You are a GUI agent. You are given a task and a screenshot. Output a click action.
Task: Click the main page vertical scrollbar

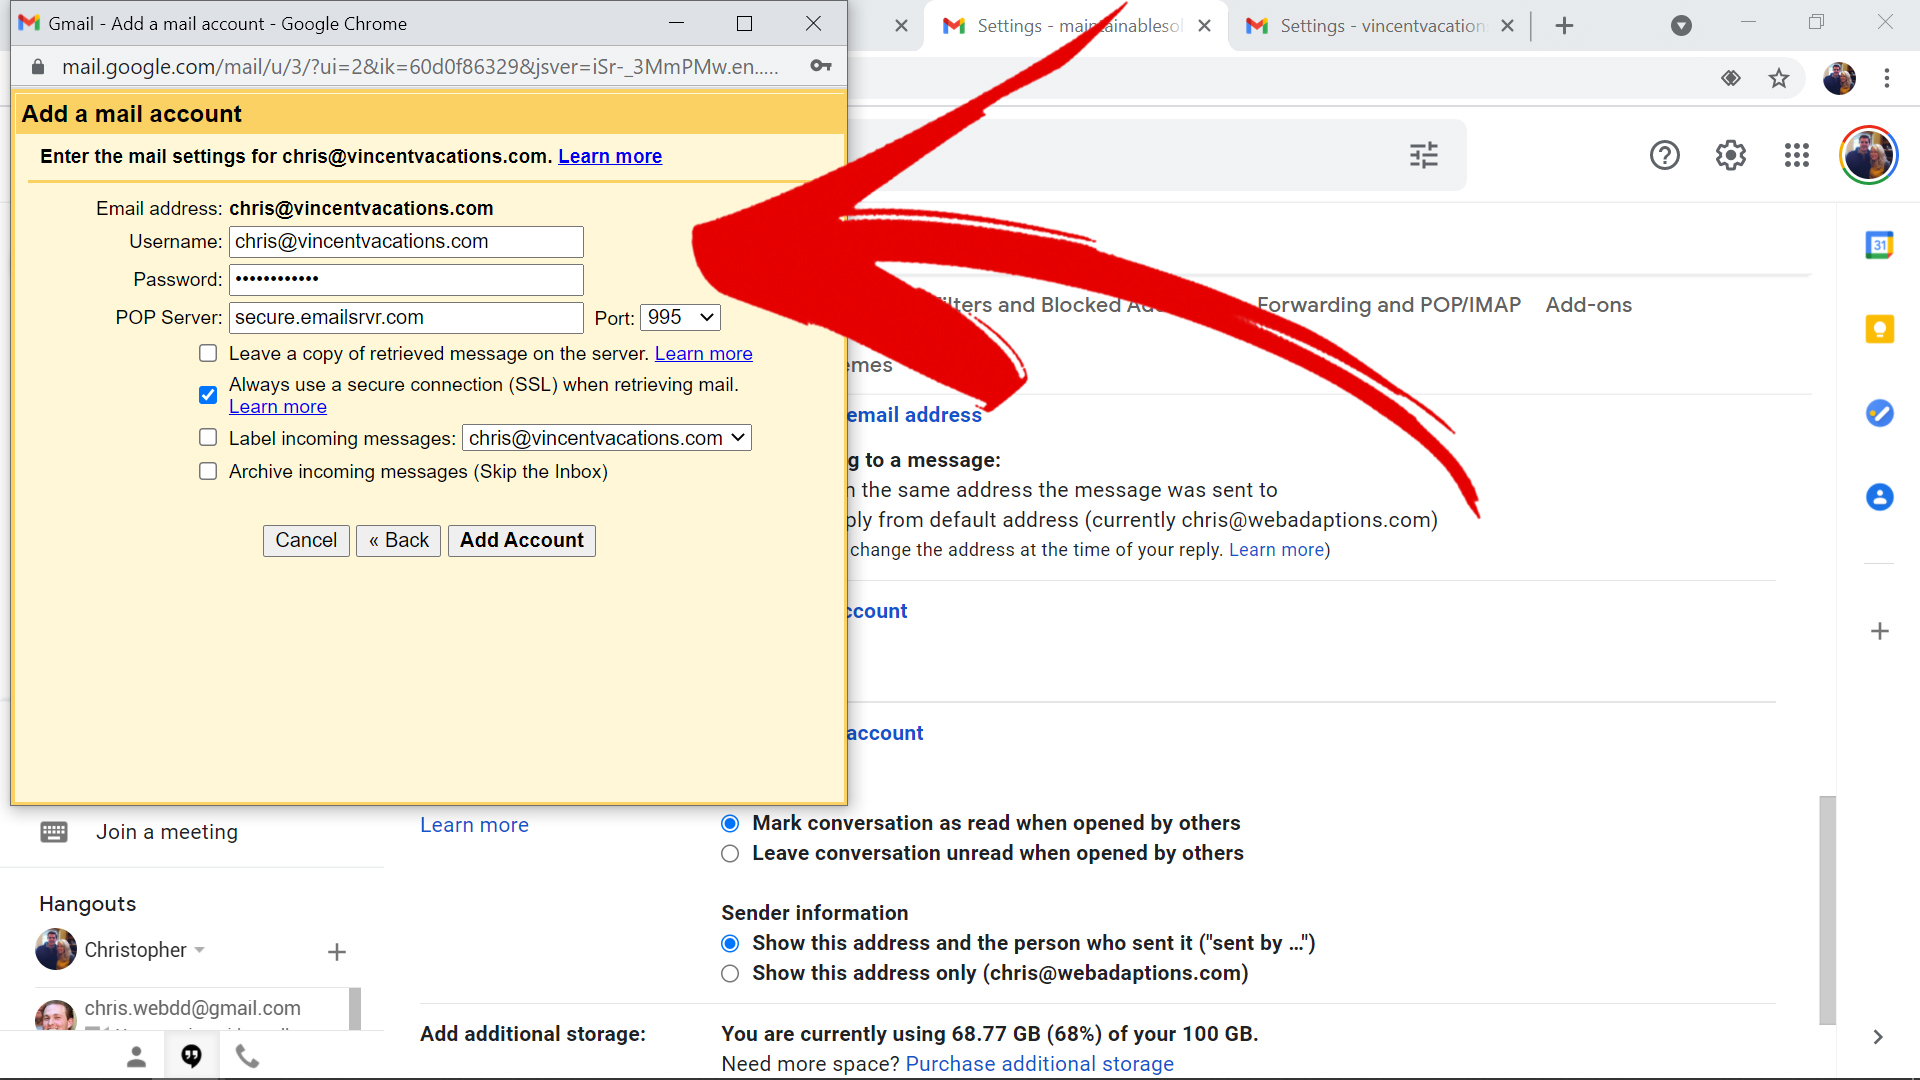(1827, 910)
